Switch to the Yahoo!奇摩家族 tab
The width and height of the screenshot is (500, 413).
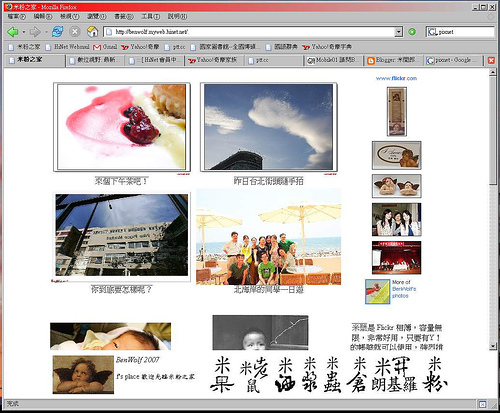(215, 60)
